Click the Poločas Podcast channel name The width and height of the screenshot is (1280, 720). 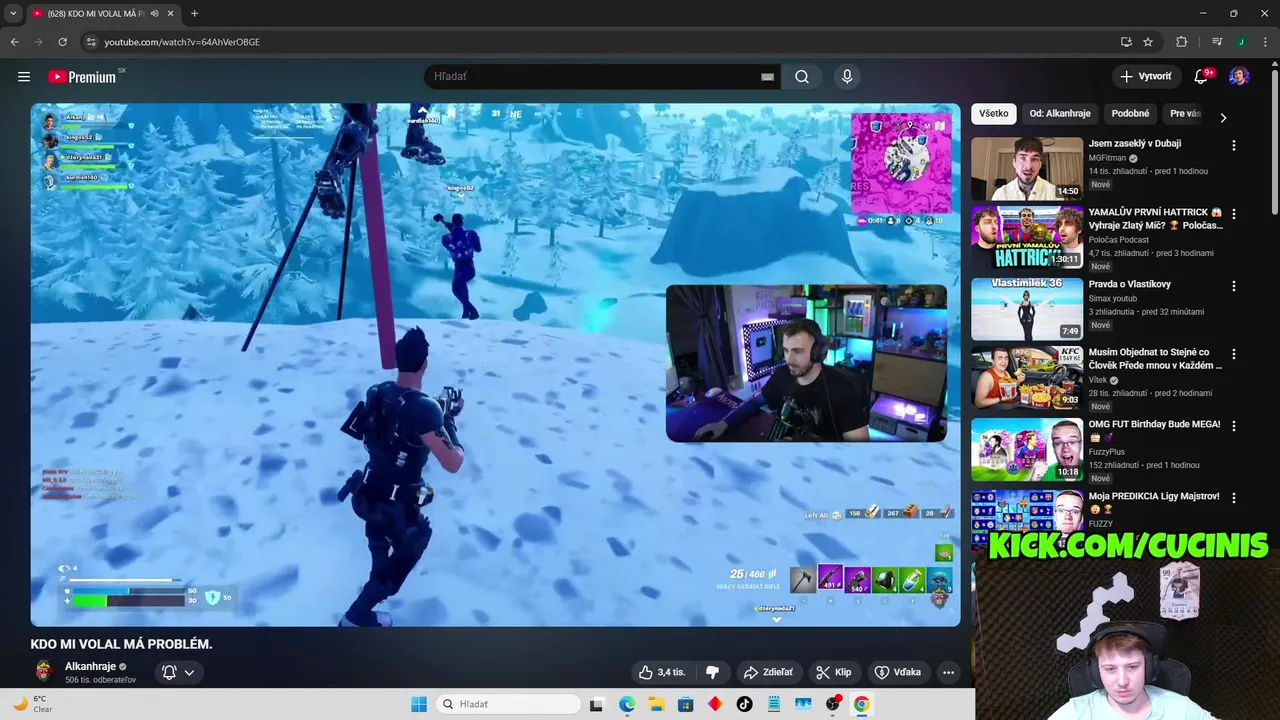point(1119,240)
